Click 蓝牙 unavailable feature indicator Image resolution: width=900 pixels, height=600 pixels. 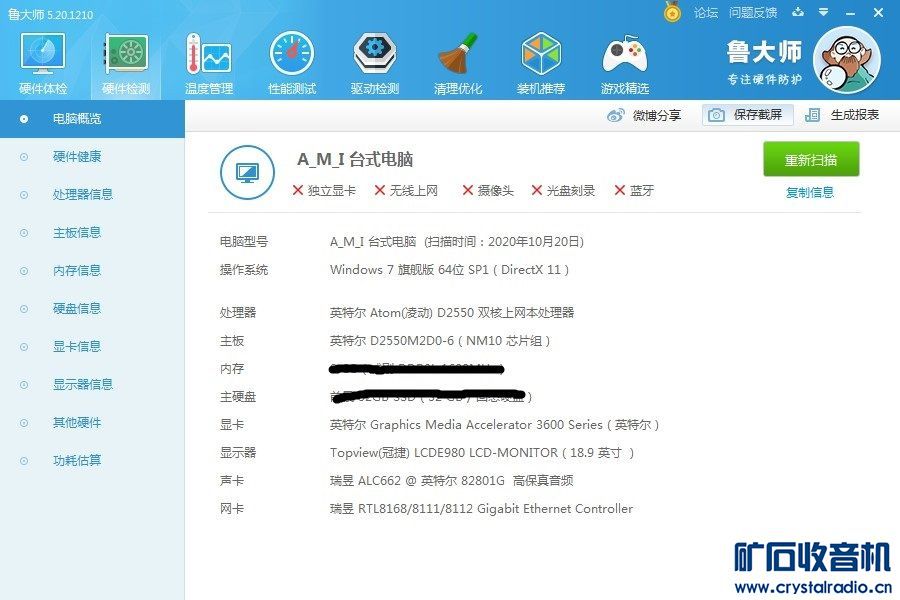click(634, 191)
